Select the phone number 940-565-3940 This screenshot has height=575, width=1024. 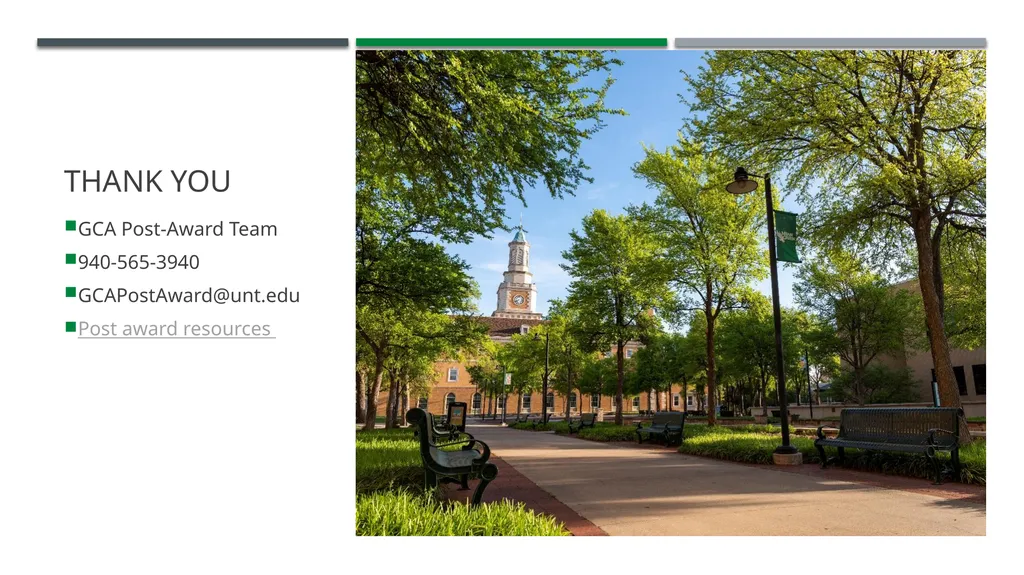coord(138,262)
